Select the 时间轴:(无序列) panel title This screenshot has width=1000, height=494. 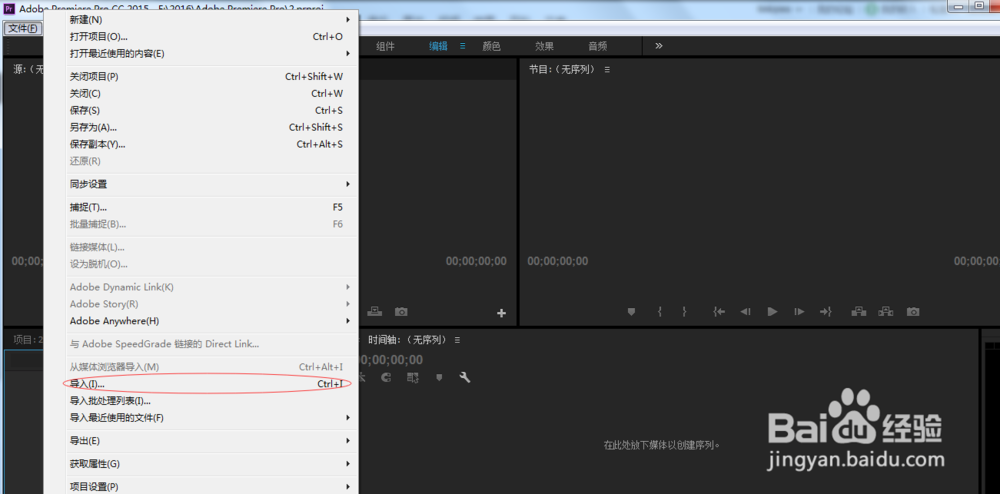click(406, 340)
